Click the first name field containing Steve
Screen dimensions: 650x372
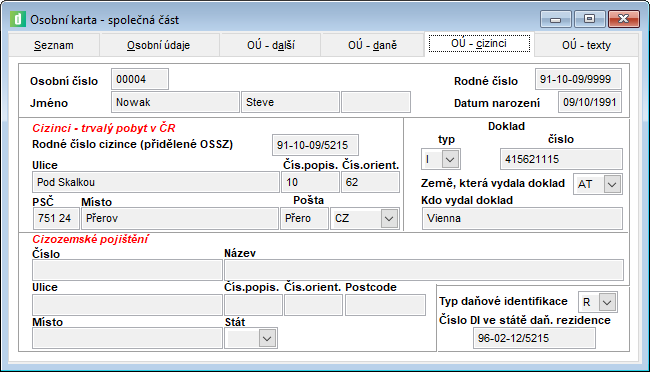(290, 102)
